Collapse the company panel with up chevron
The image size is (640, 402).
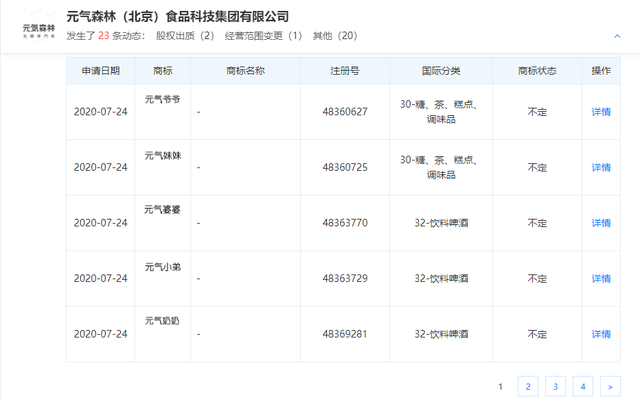coord(617,36)
